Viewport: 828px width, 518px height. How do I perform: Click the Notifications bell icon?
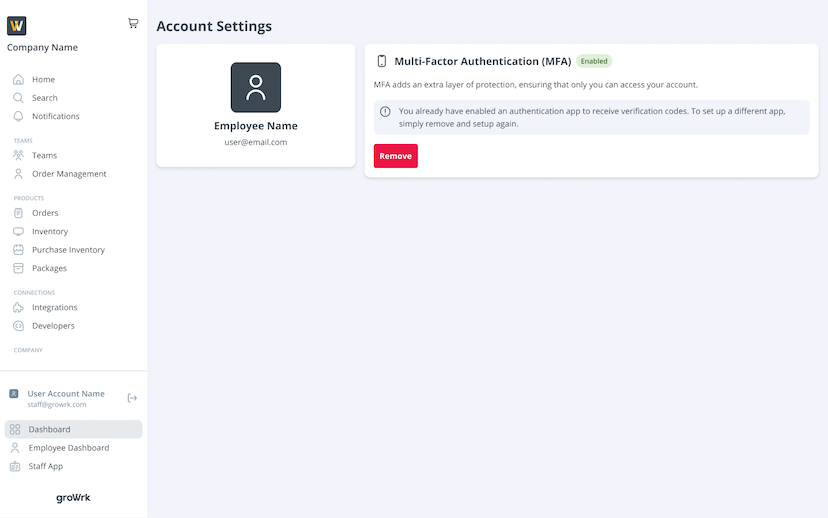pyautogui.click(x=18, y=116)
